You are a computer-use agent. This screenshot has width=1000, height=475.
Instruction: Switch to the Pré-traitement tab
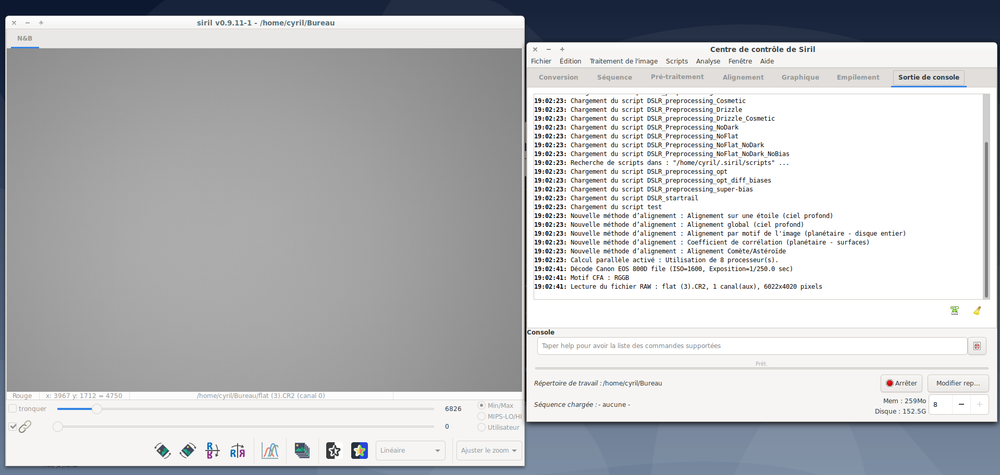click(x=677, y=77)
